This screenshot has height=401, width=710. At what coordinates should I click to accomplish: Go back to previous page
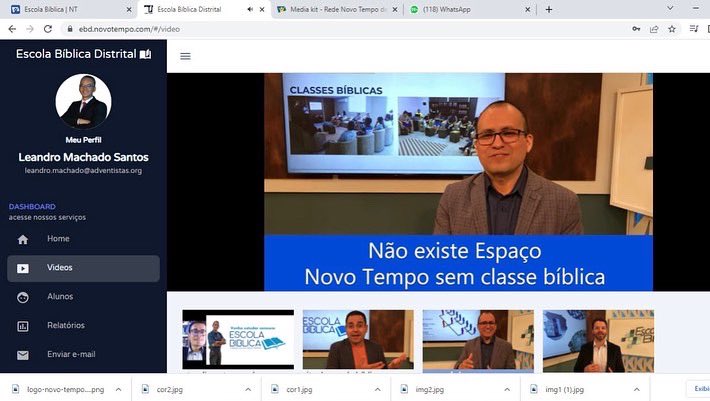pyautogui.click(x=12, y=29)
